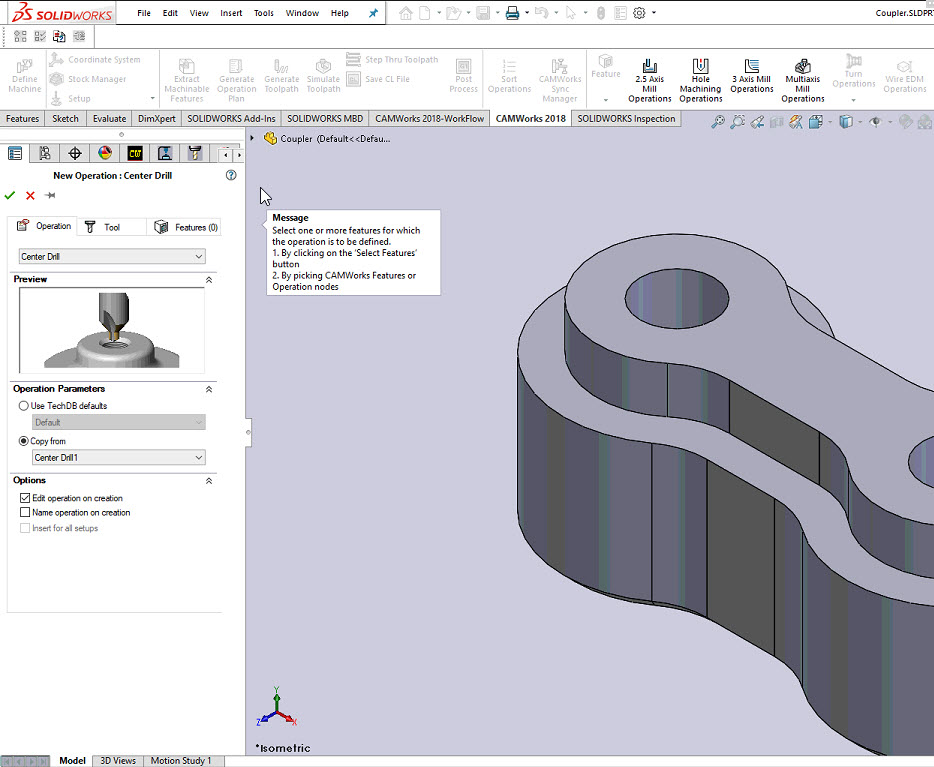Switch to the Features (0) tab
Viewport: 934px width, 767px height.
[x=185, y=227]
